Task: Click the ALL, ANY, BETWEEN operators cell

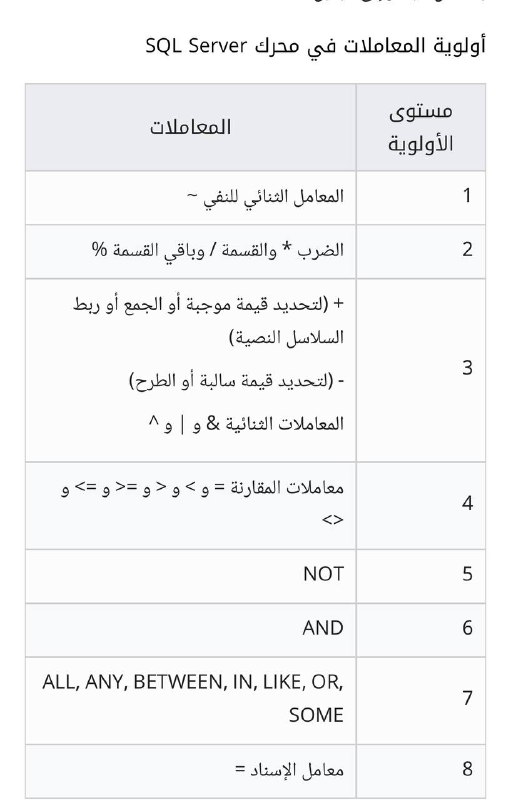Action: pos(190,701)
